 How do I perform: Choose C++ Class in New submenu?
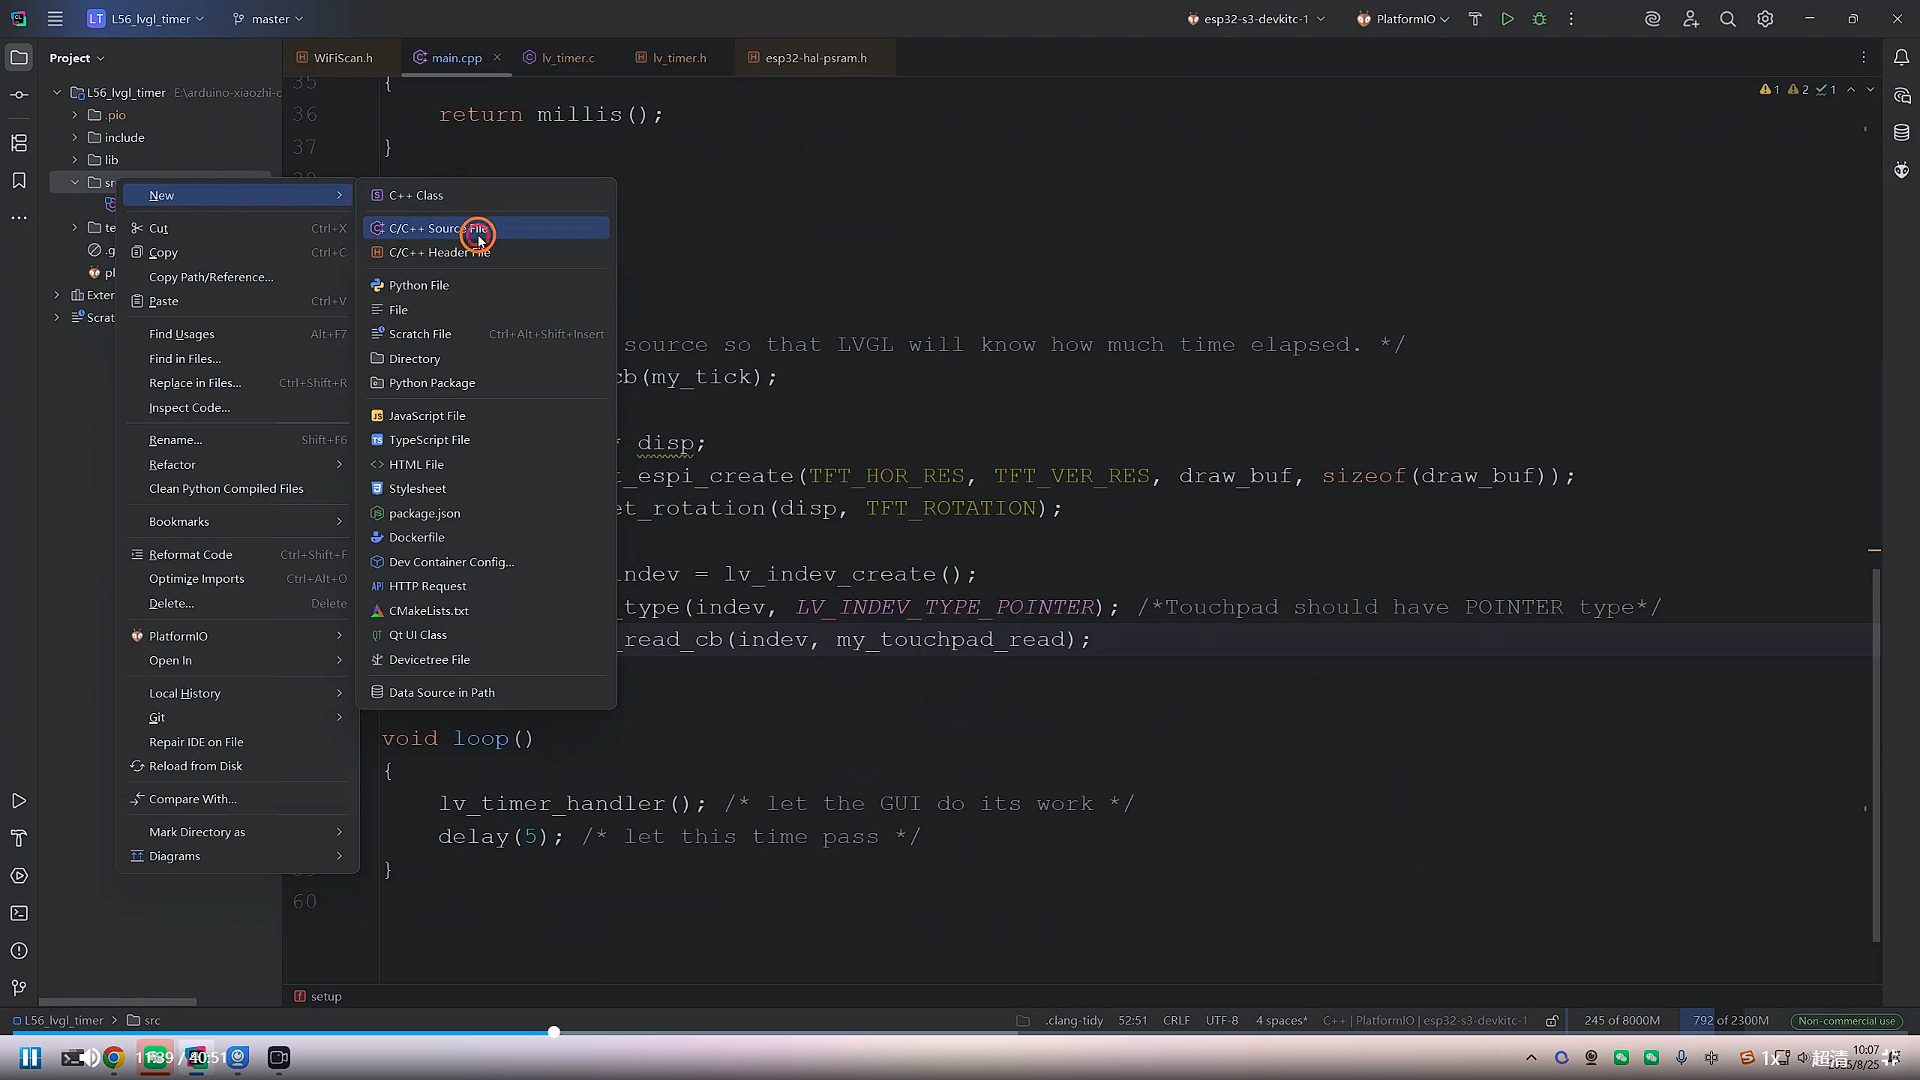(486, 196)
